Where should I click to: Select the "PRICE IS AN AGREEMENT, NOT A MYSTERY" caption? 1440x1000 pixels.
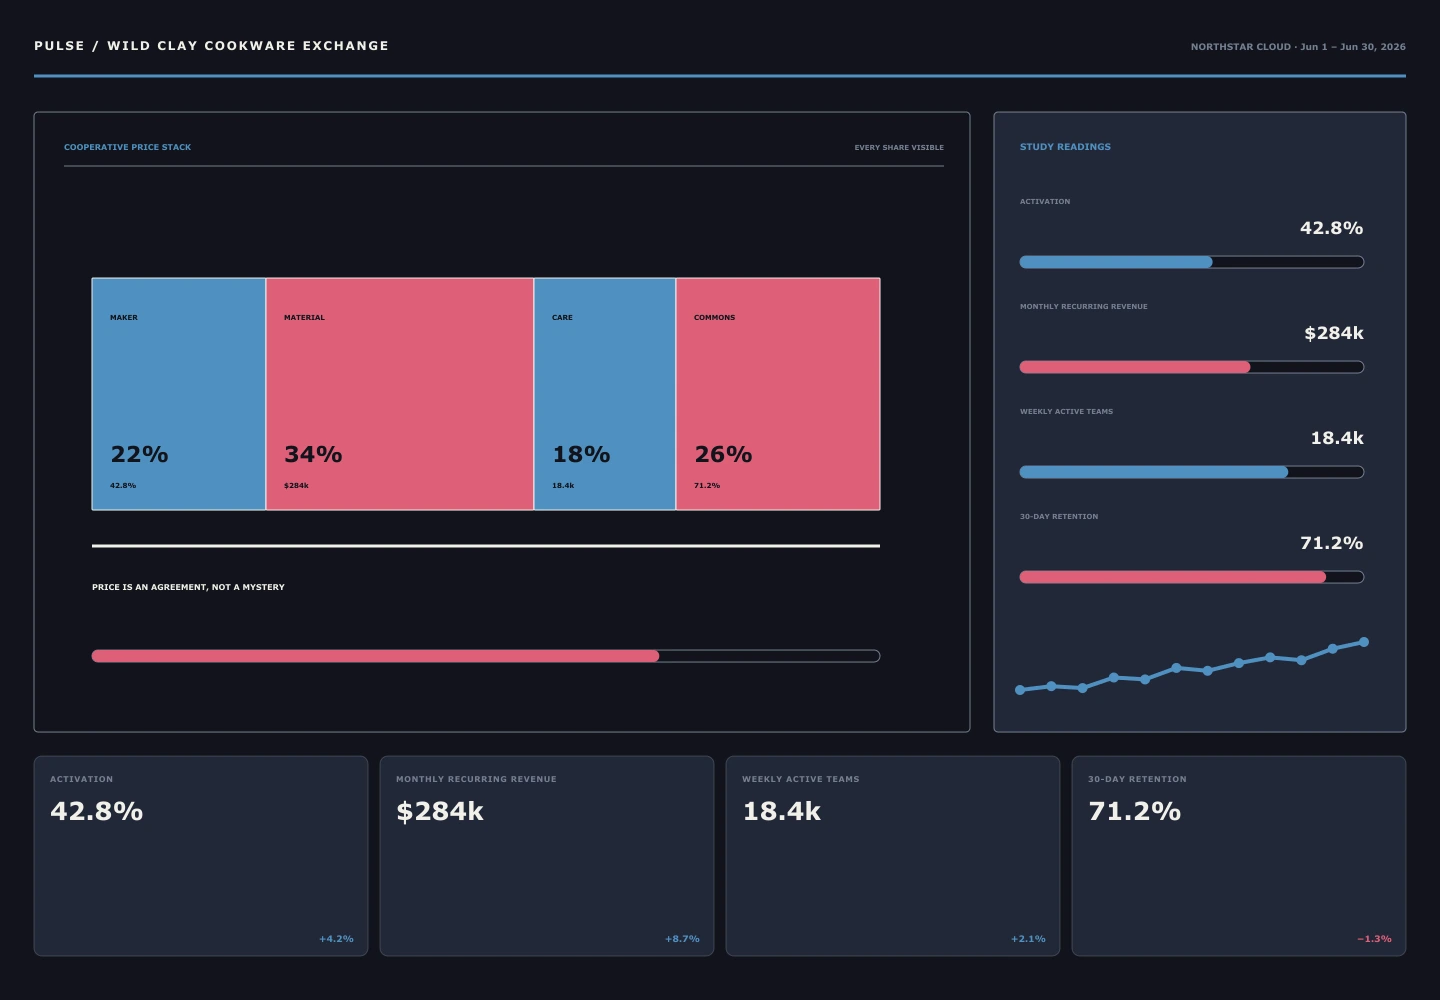[x=188, y=587]
